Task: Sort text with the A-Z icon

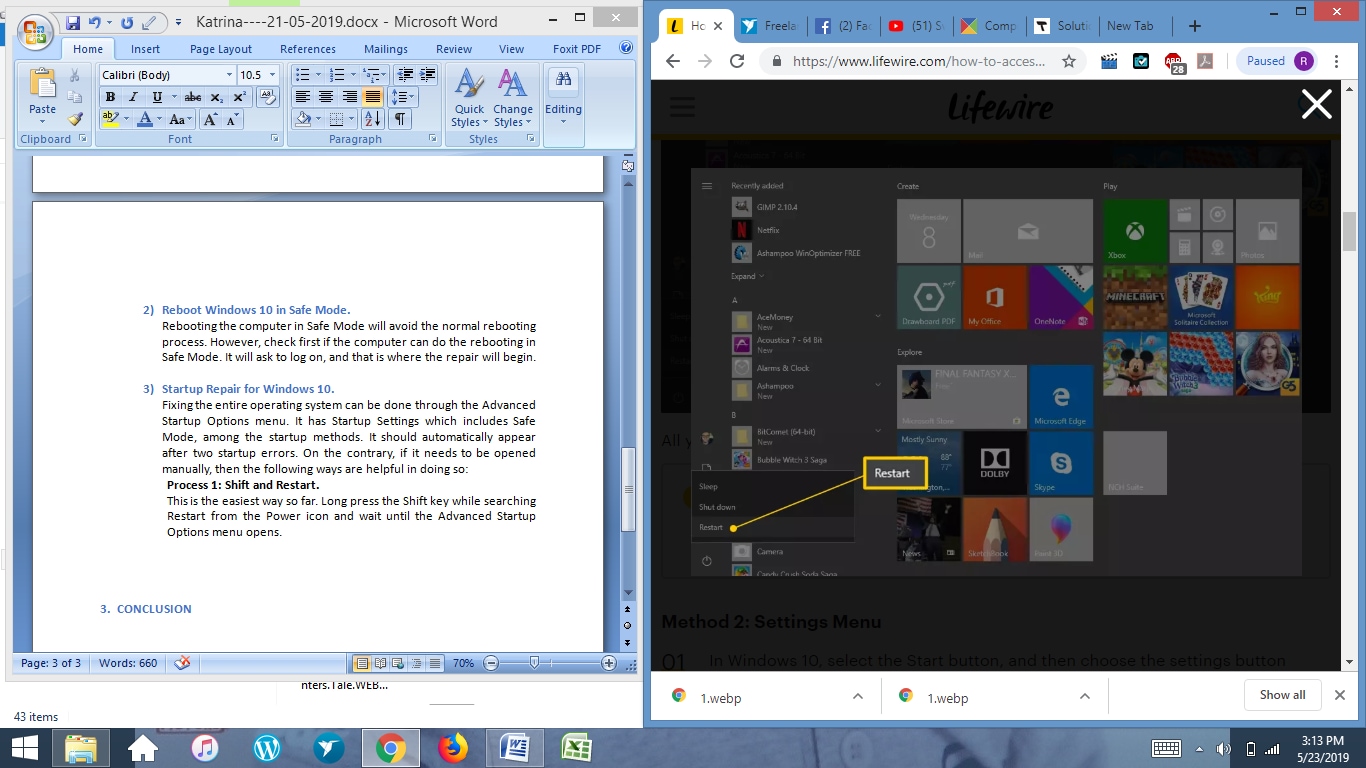Action: [372, 119]
